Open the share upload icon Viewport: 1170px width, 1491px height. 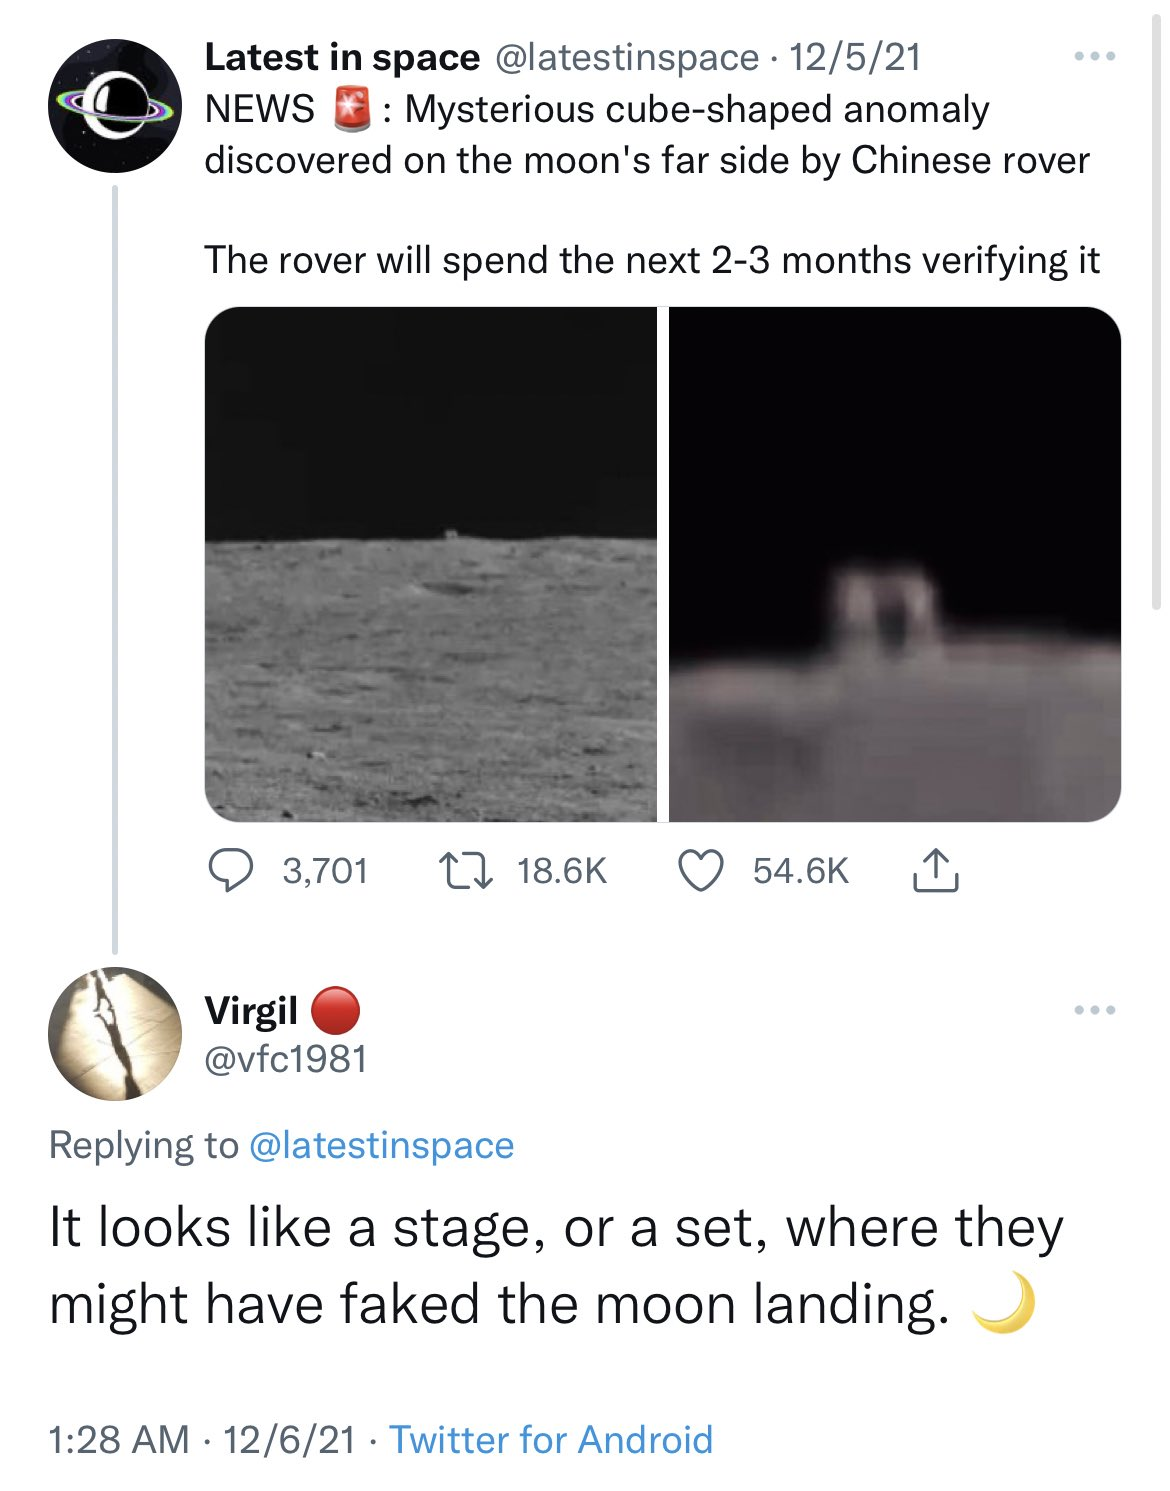click(935, 870)
